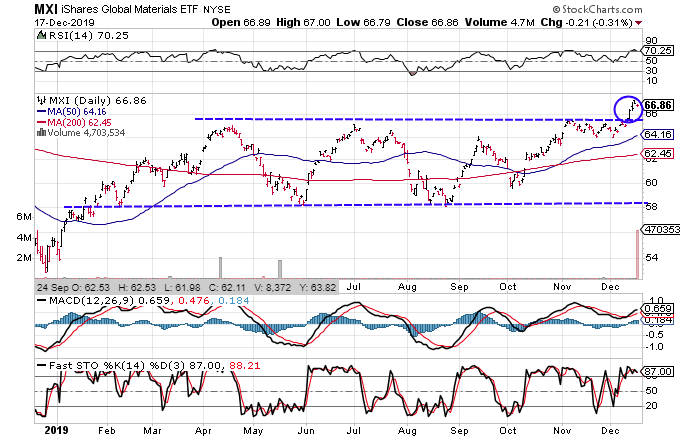Click the Close 66.86 header value
The width and height of the screenshot is (680, 440).
coord(427,23)
